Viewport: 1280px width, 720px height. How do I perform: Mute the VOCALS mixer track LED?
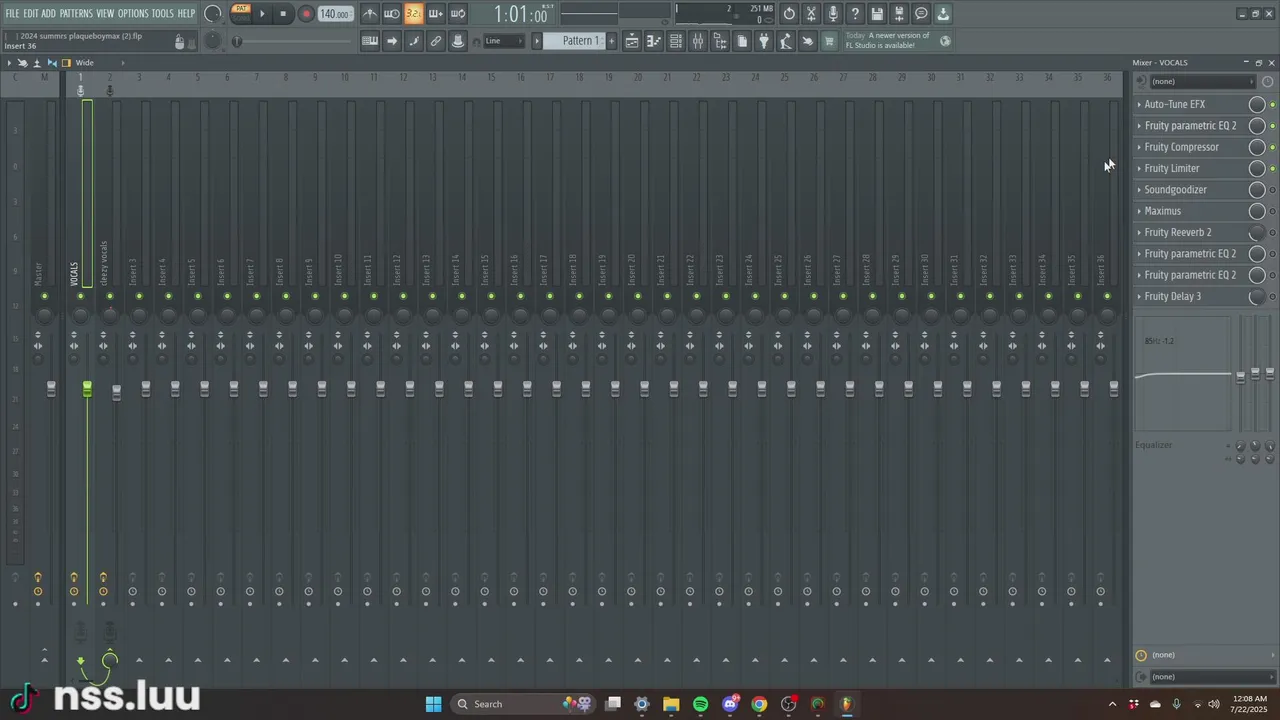point(80,296)
